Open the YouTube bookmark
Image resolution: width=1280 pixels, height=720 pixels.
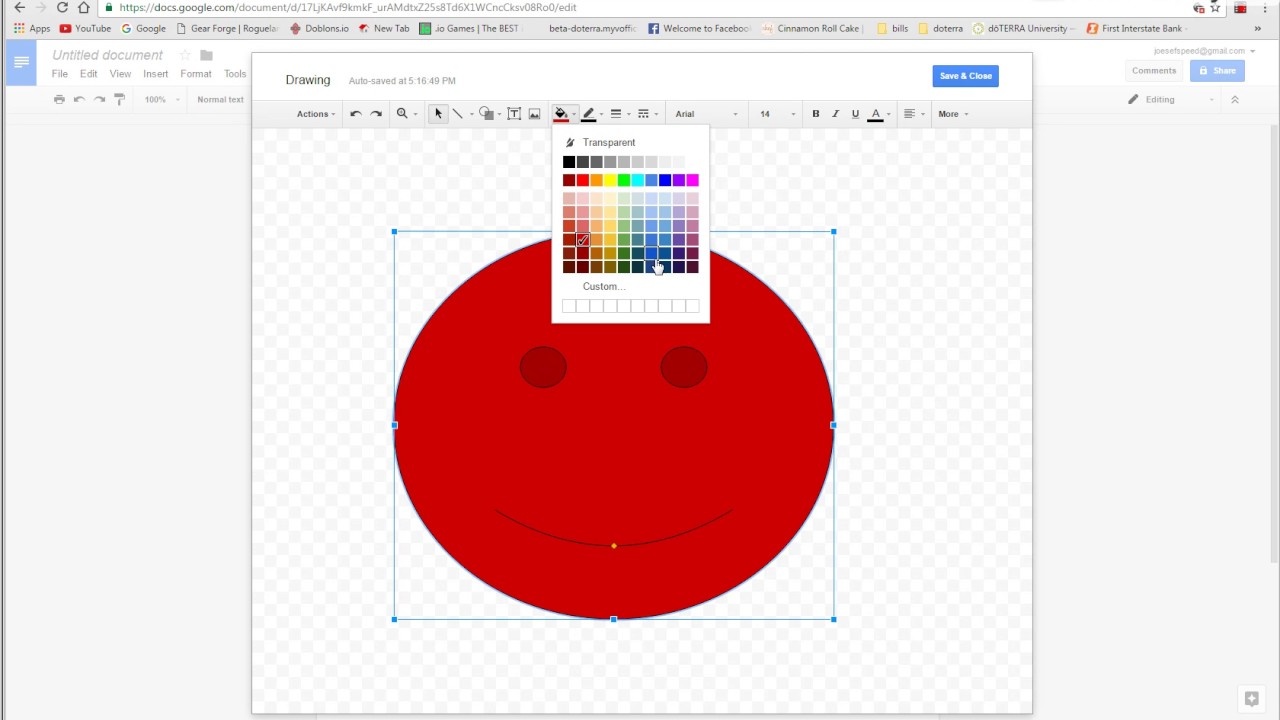click(85, 29)
